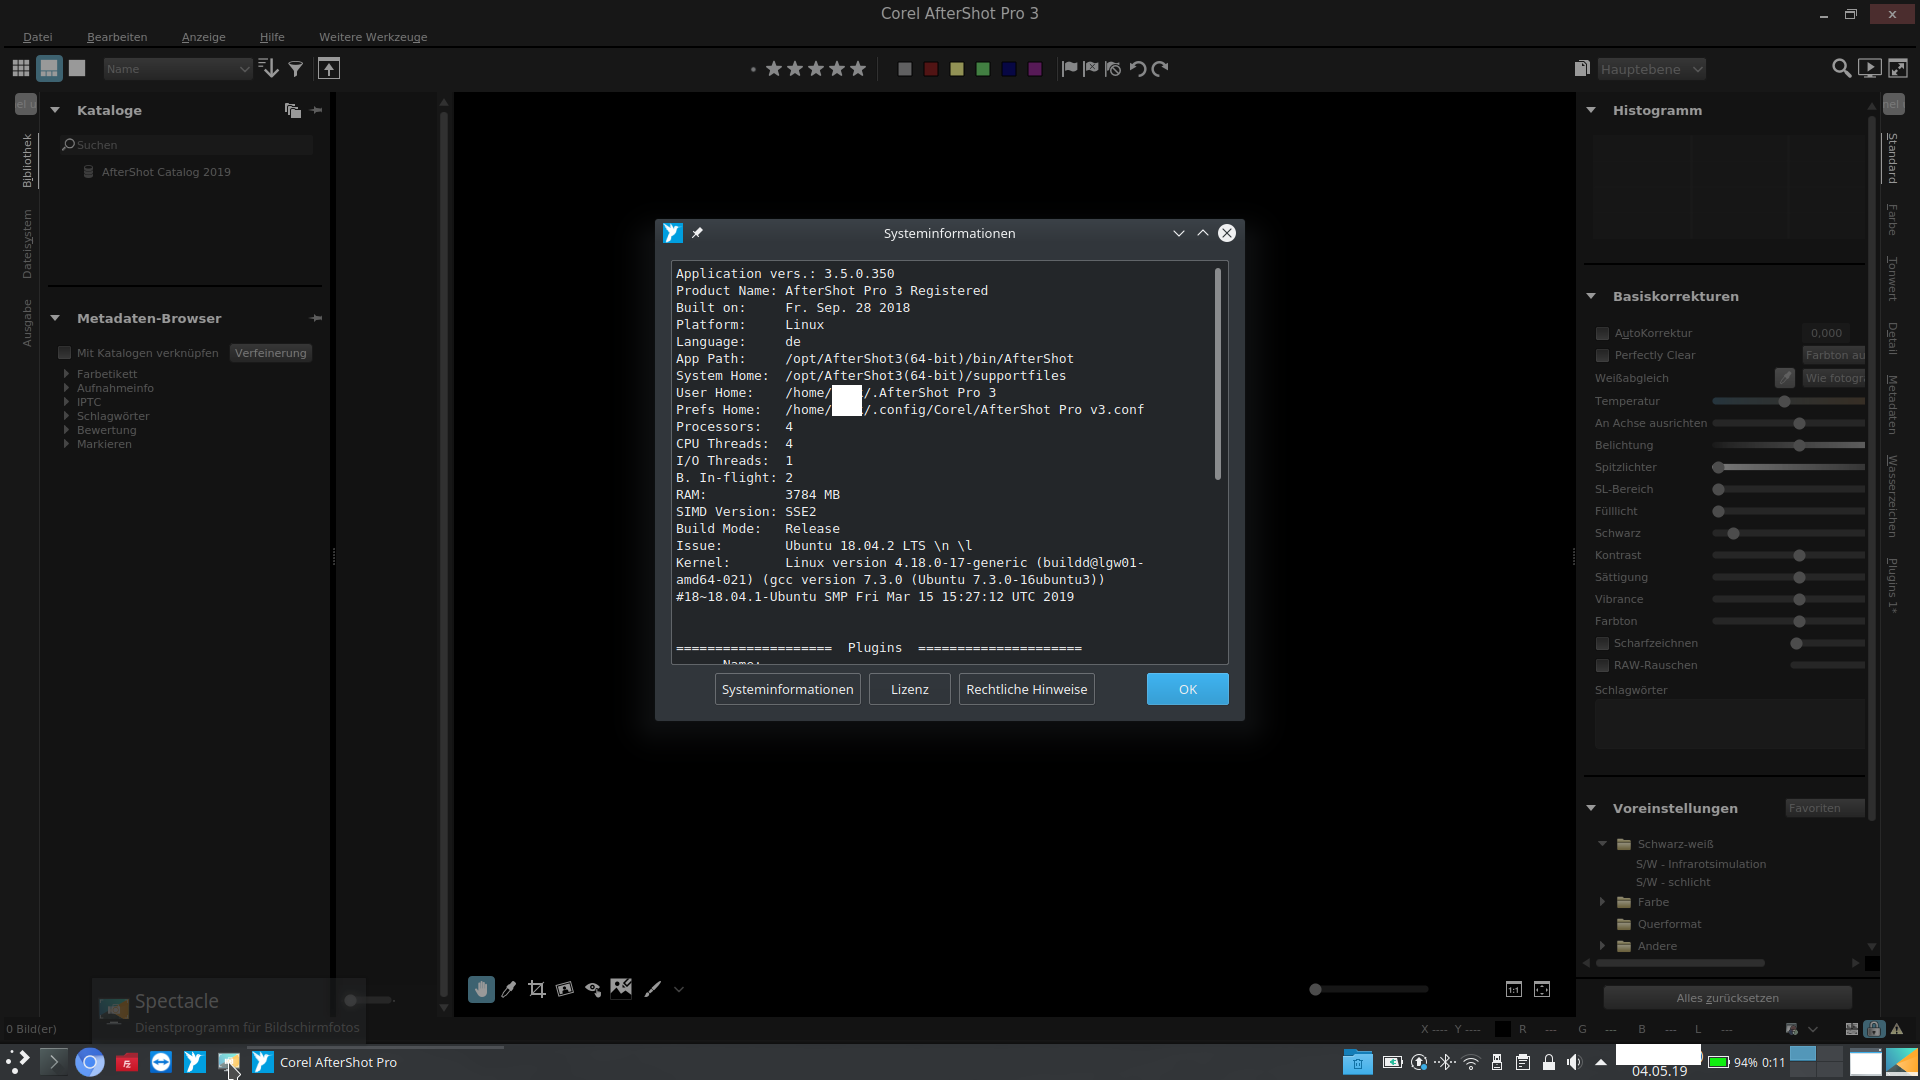
Task: Expand the Farbetikett metadata node
Action: pos(67,374)
